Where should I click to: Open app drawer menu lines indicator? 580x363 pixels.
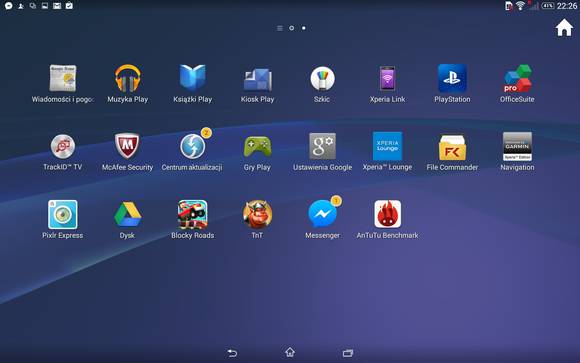(x=280, y=28)
